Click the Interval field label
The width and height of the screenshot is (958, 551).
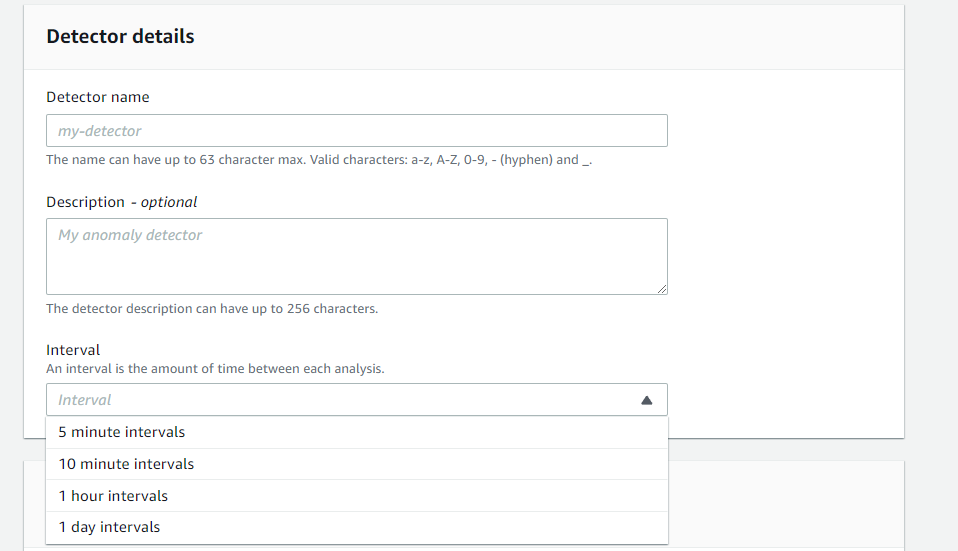coord(73,350)
